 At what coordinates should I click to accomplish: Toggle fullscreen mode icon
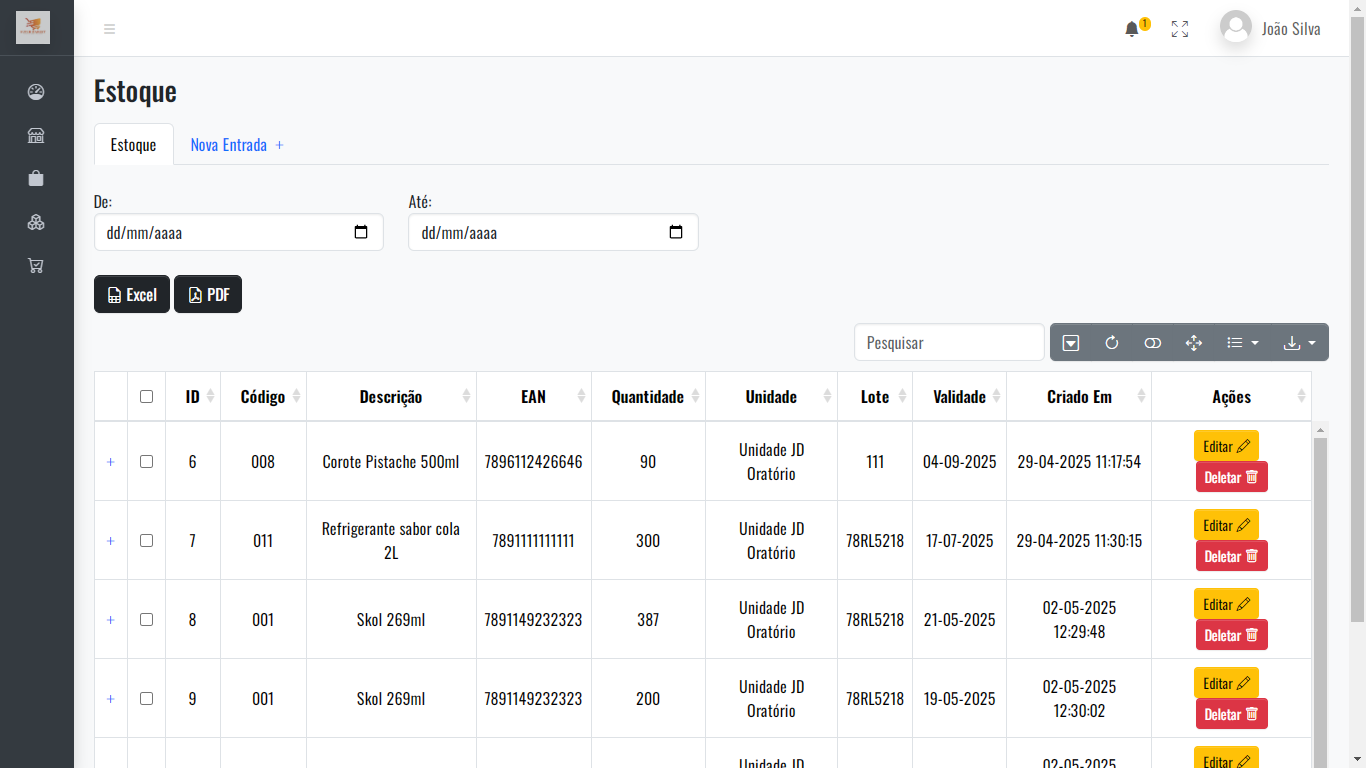pyautogui.click(x=1180, y=29)
